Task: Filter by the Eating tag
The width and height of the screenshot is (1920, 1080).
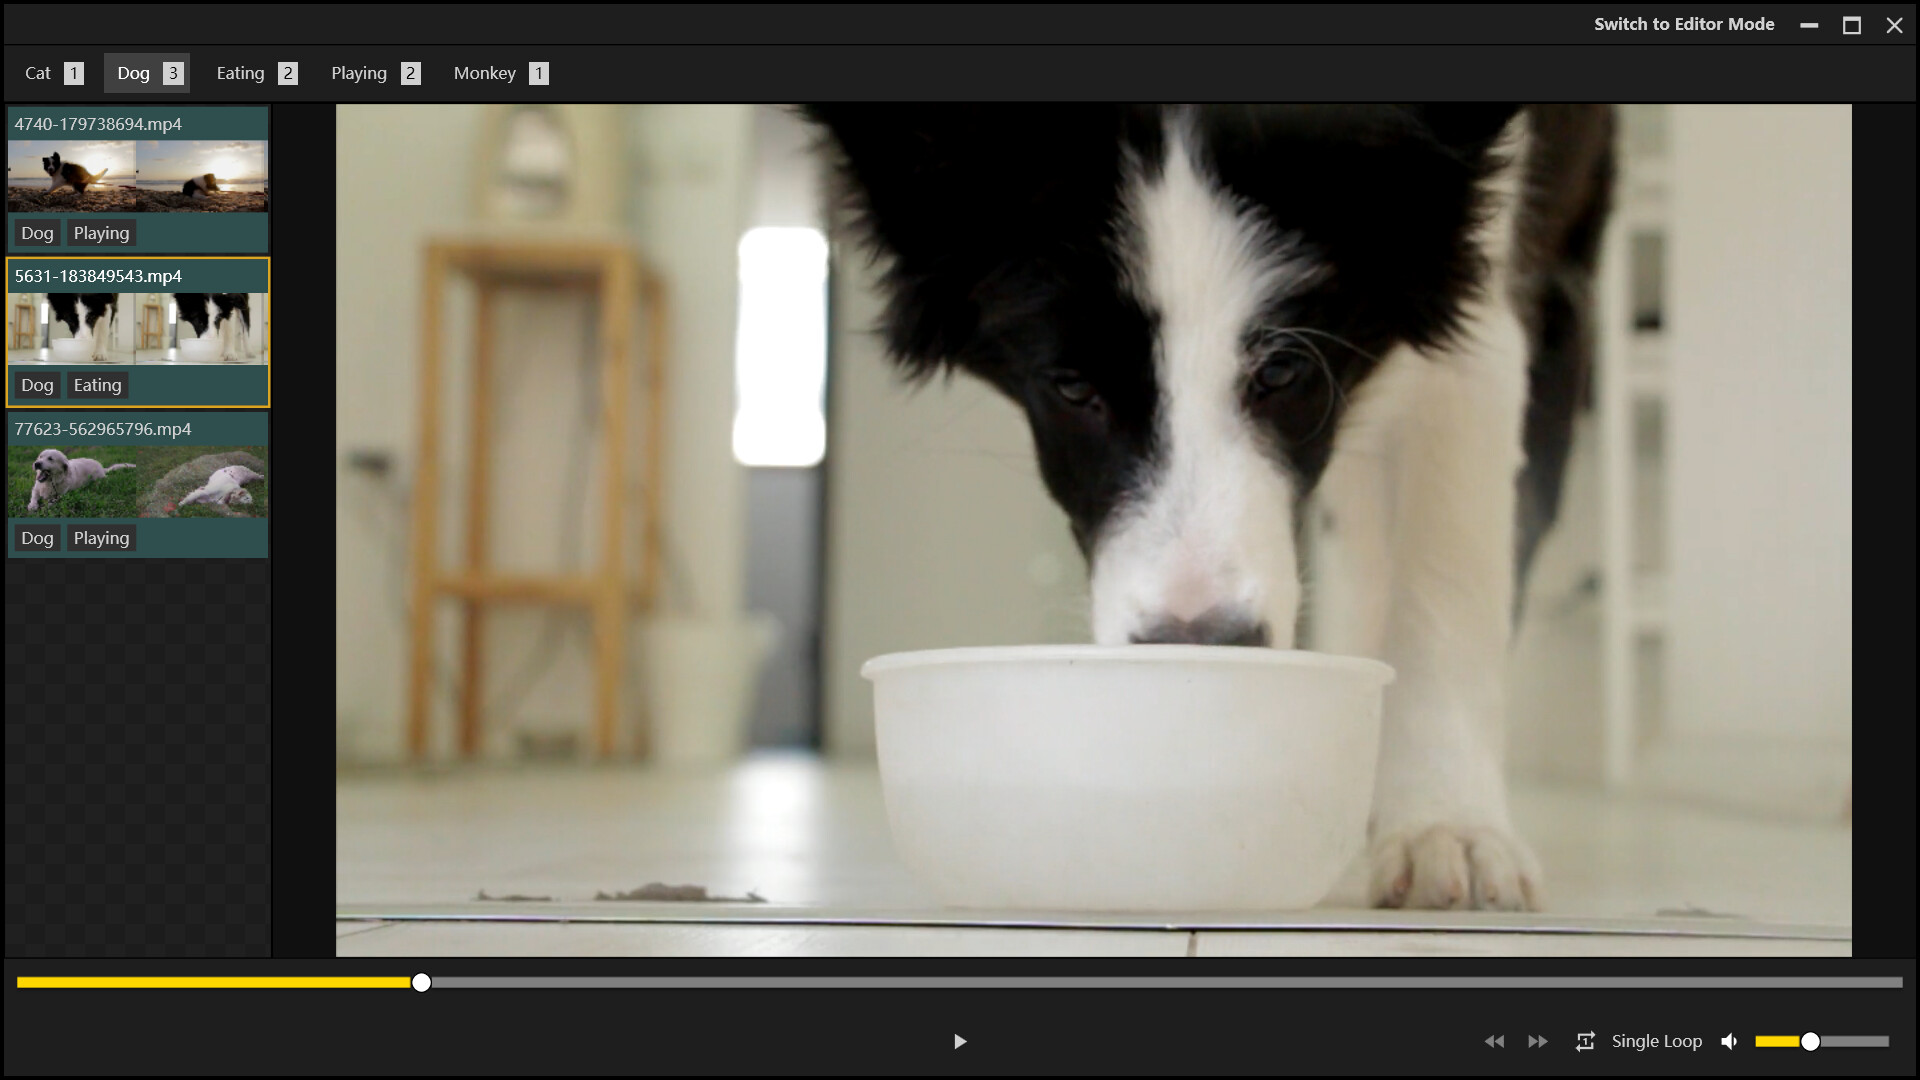Action: point(256,73)
